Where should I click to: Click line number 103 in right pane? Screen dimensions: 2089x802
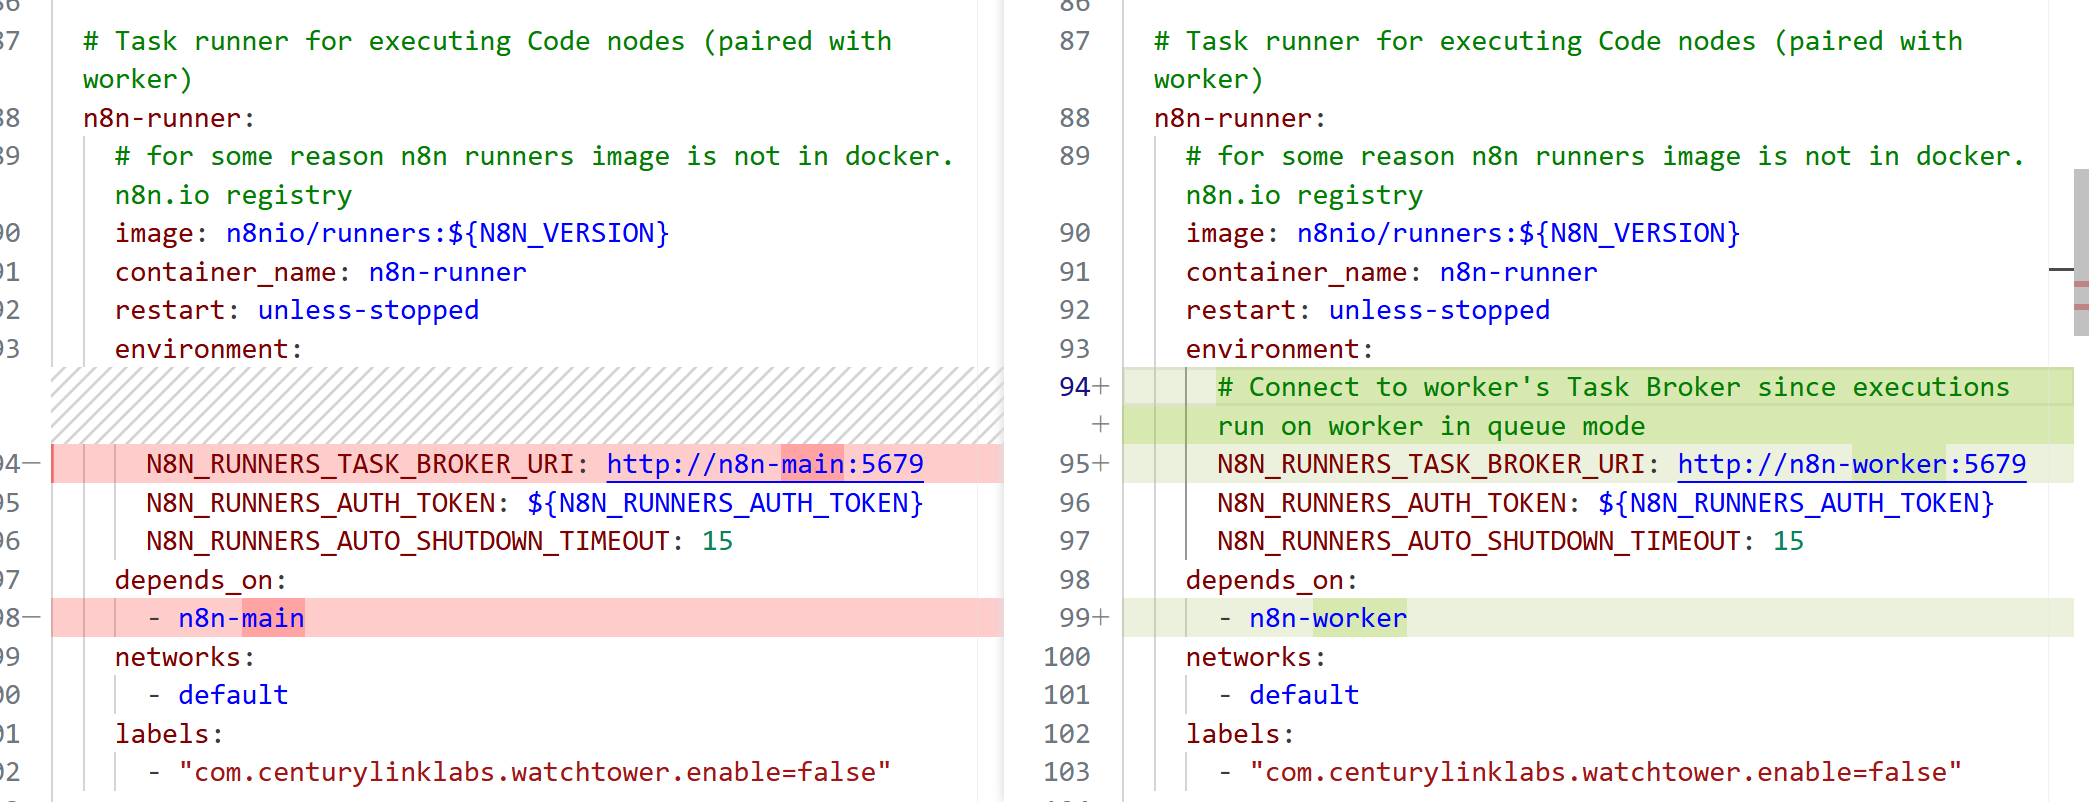click(x=1066, y=772)
